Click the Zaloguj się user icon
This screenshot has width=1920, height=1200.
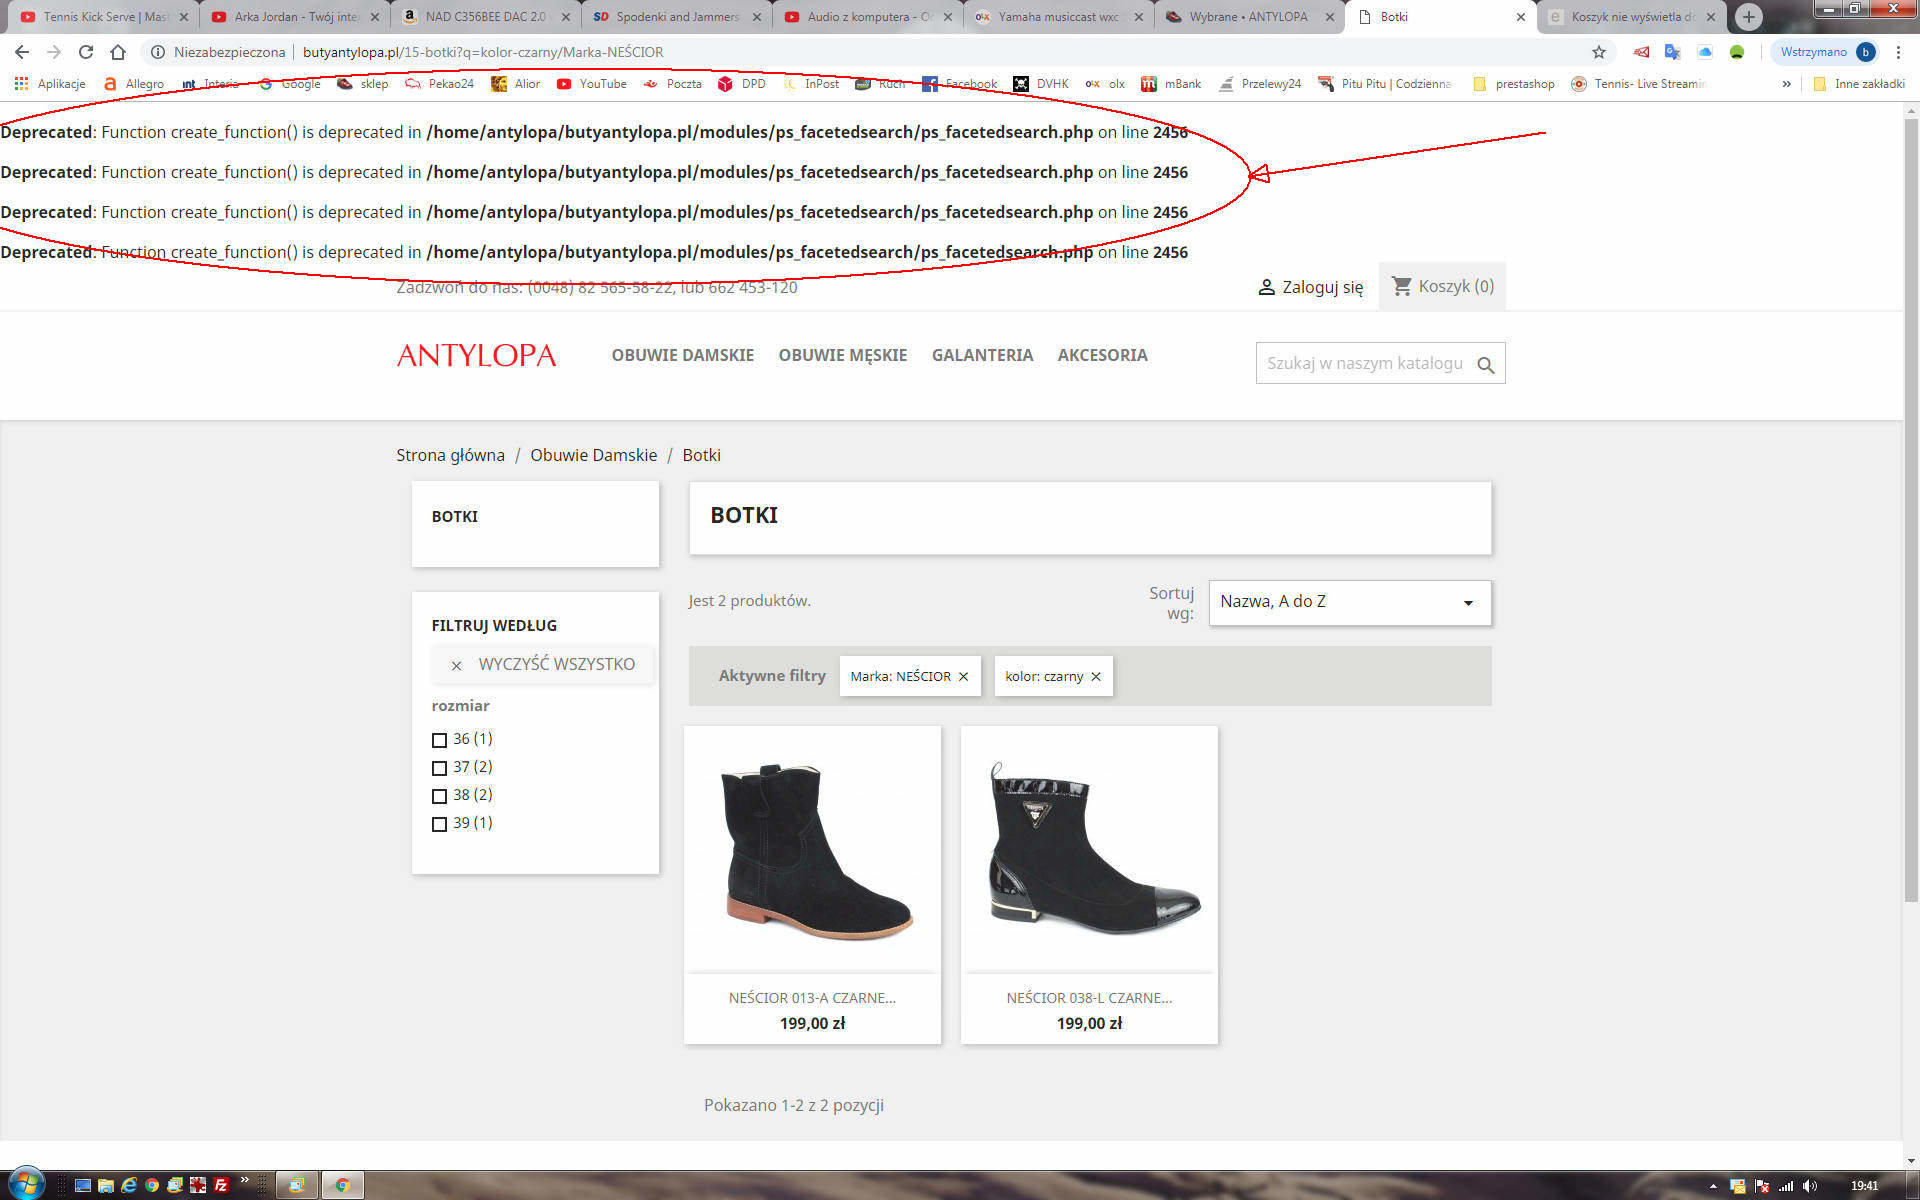[1266, 287]
